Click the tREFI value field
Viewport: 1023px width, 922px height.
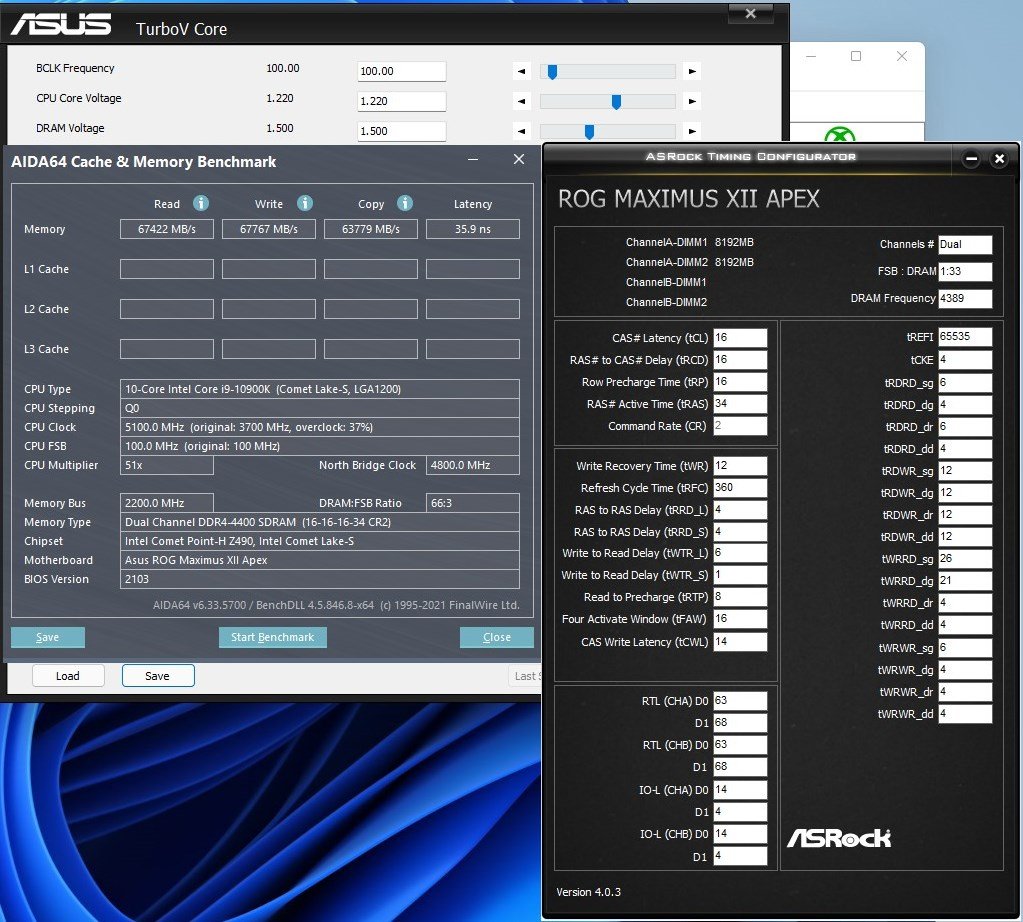[x=965, y=337]
